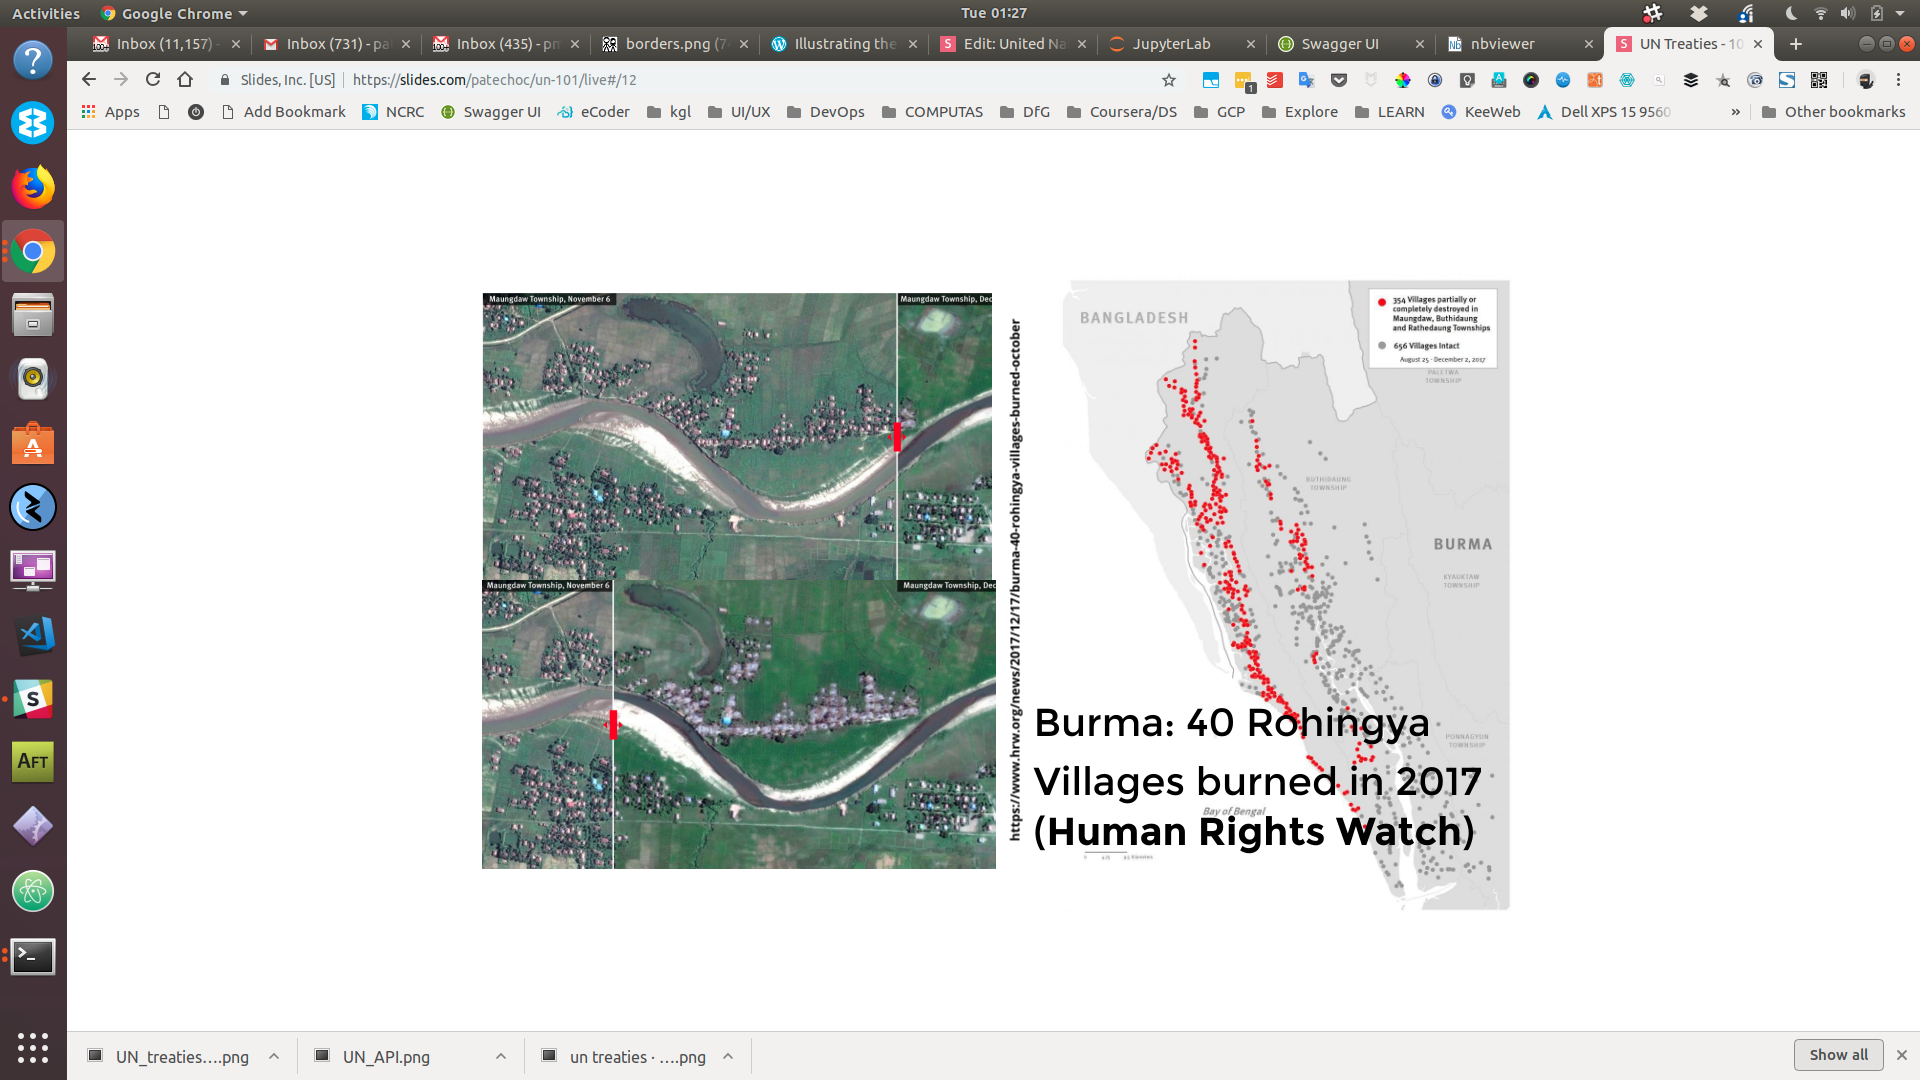Bookmark this page with star icon
The width and height of the screenshot is (1920, 1080).
pos(1168,80)
